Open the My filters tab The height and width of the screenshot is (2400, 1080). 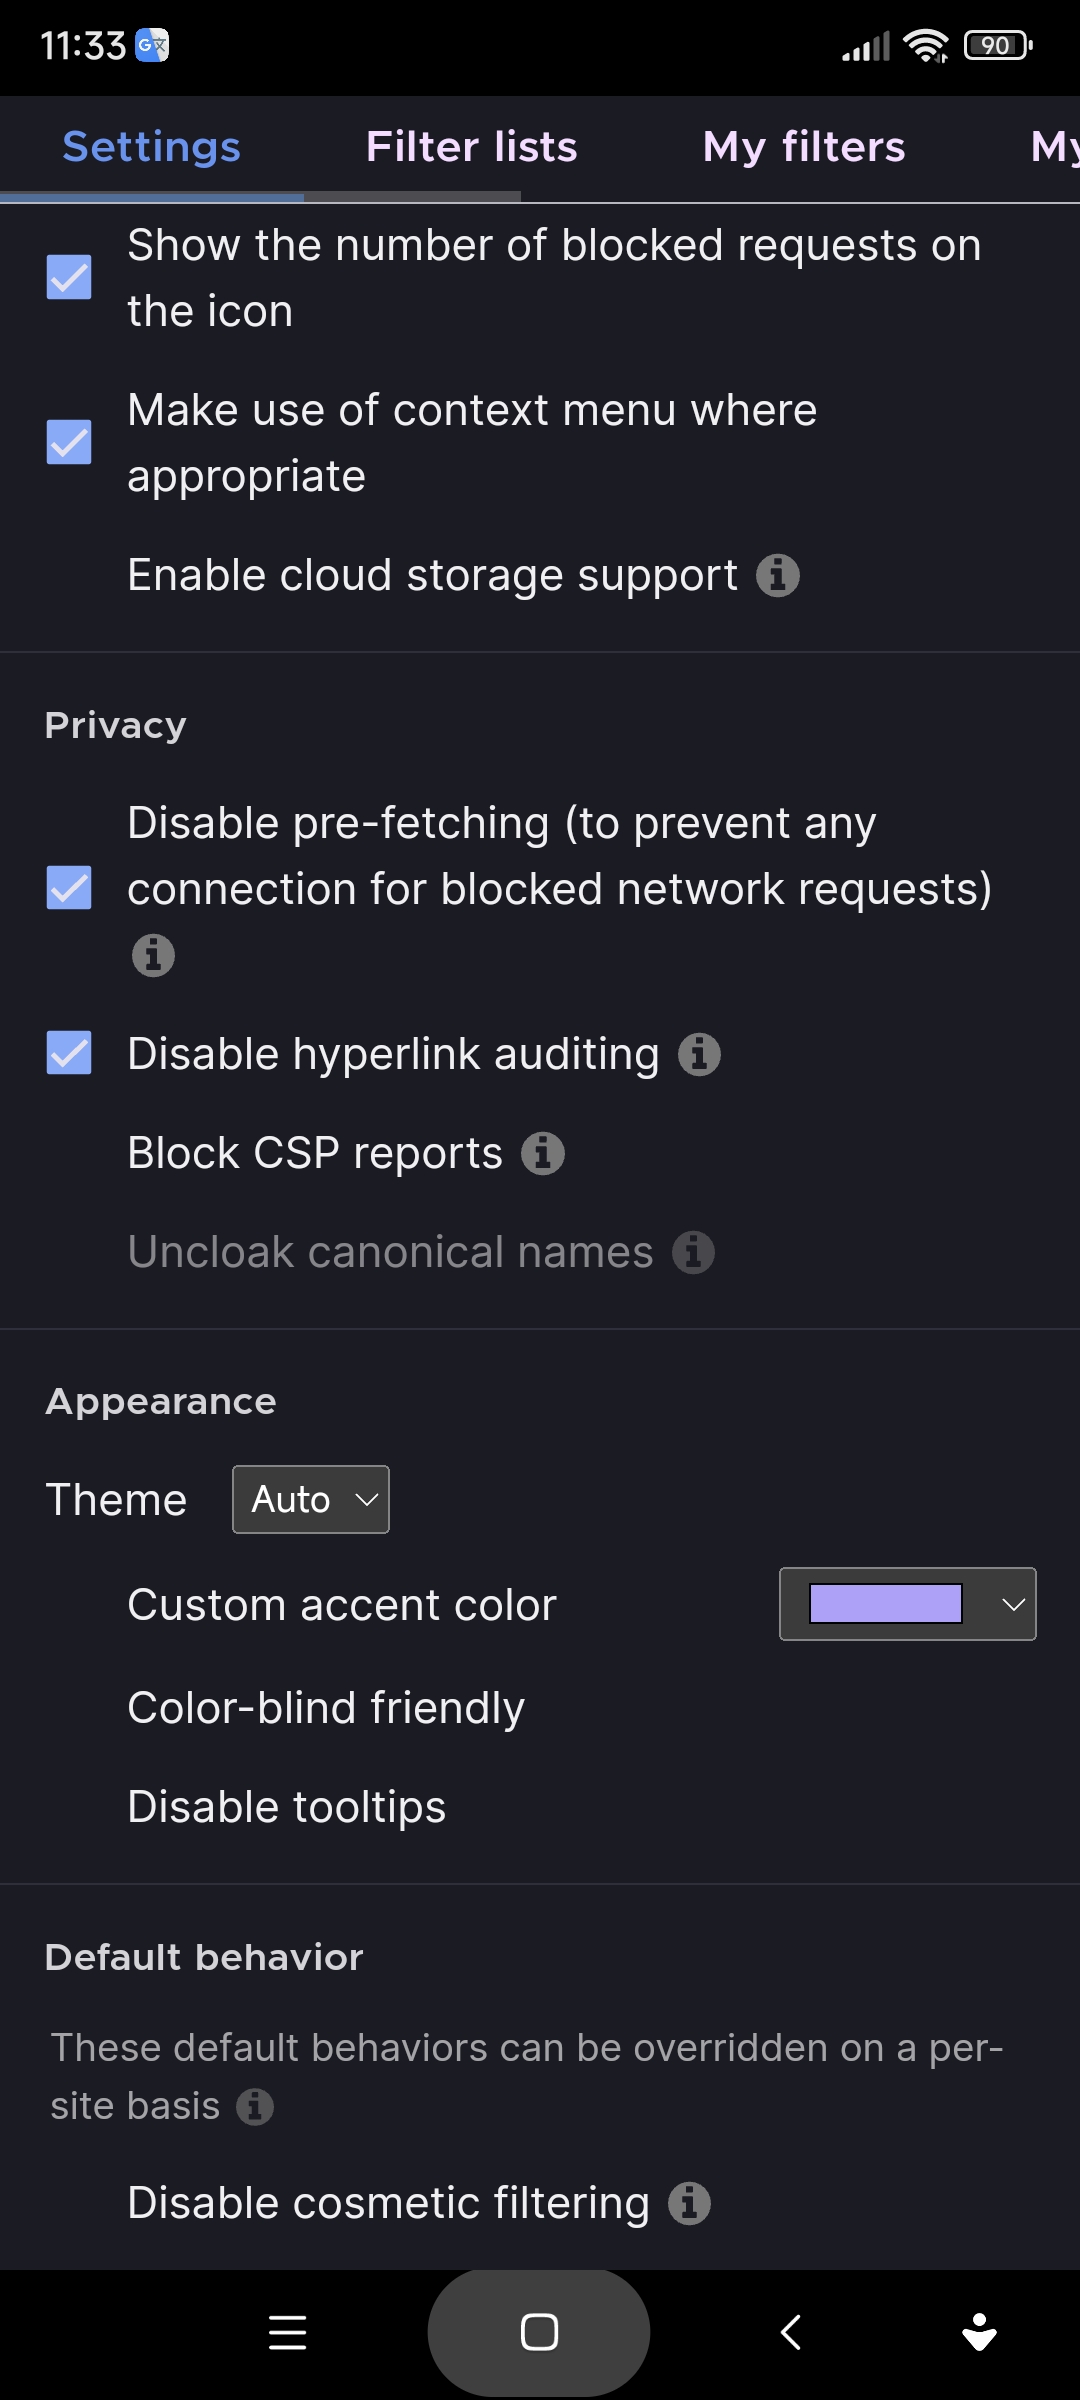804,146
